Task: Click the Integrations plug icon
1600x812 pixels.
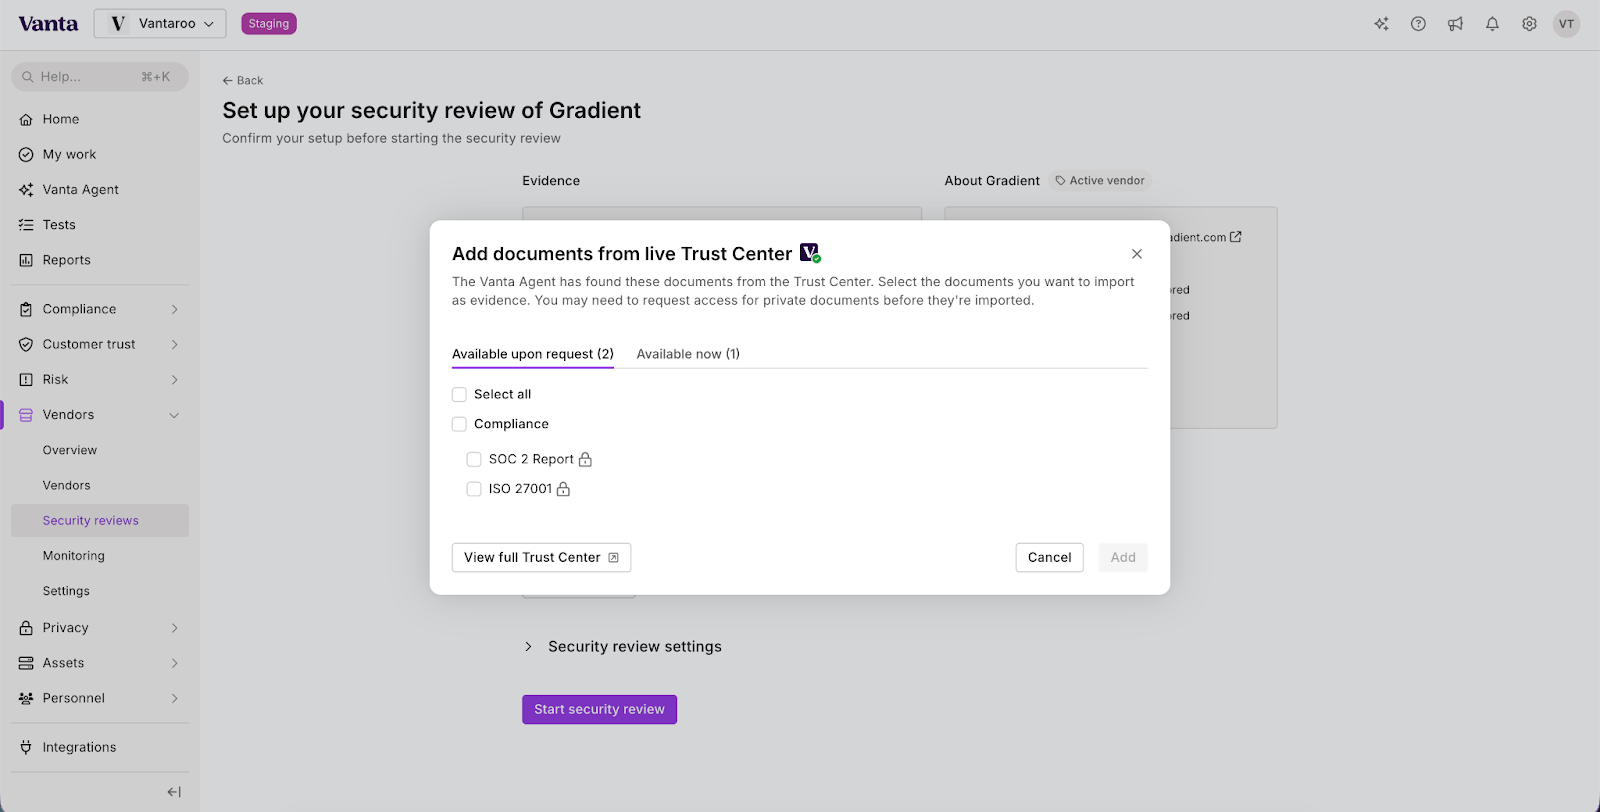Action: (x=26, y=747)
